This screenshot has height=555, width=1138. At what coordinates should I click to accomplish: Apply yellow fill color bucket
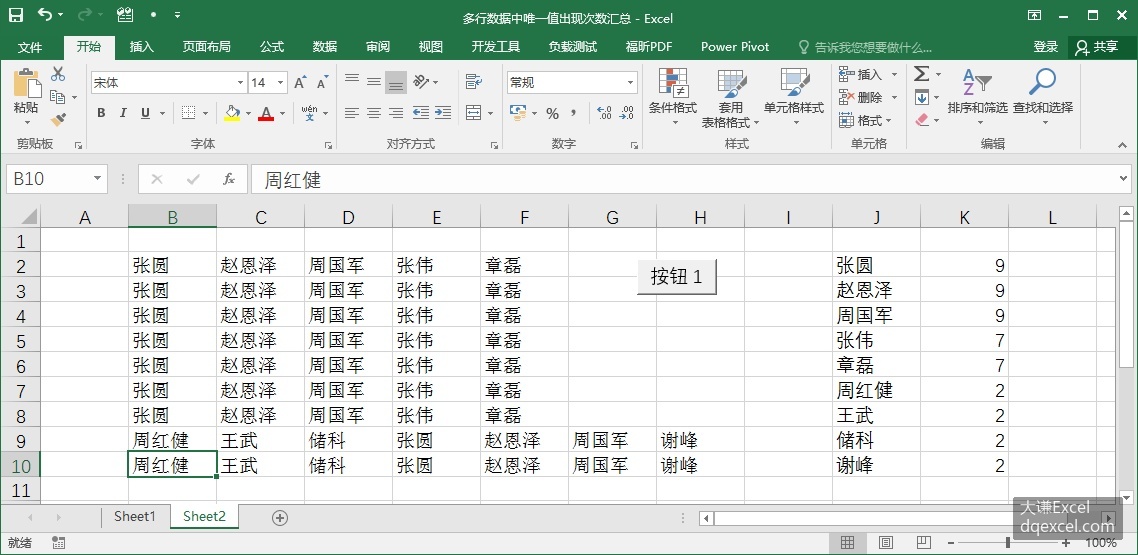232,113
